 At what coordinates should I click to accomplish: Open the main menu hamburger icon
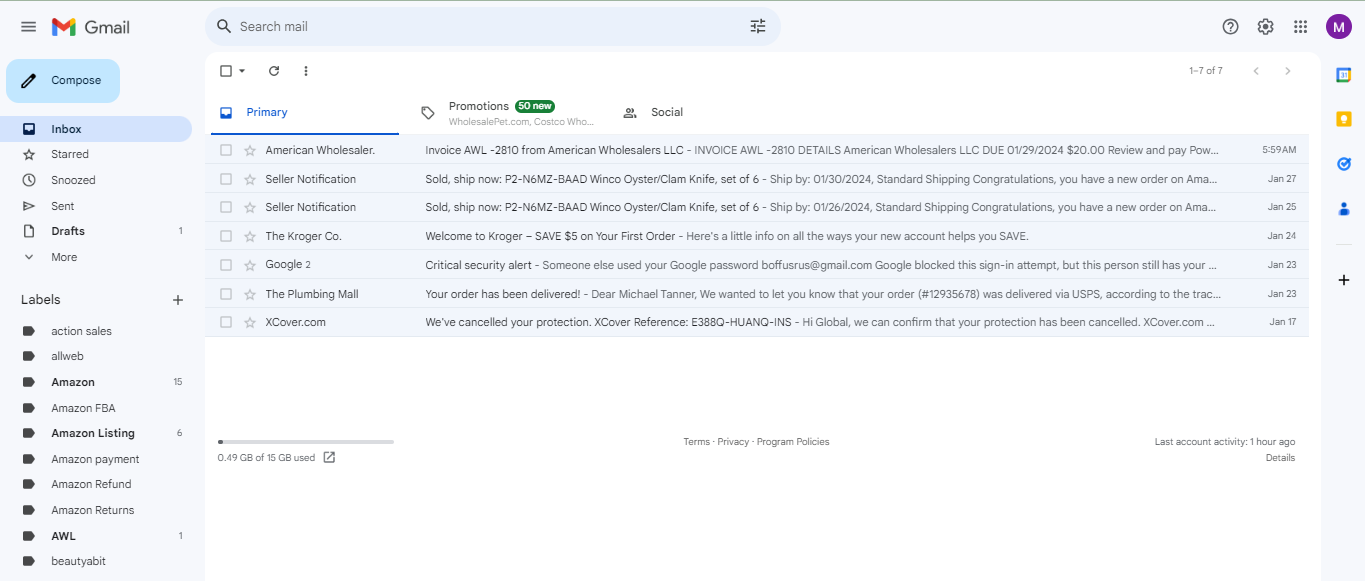coord(28,27)
